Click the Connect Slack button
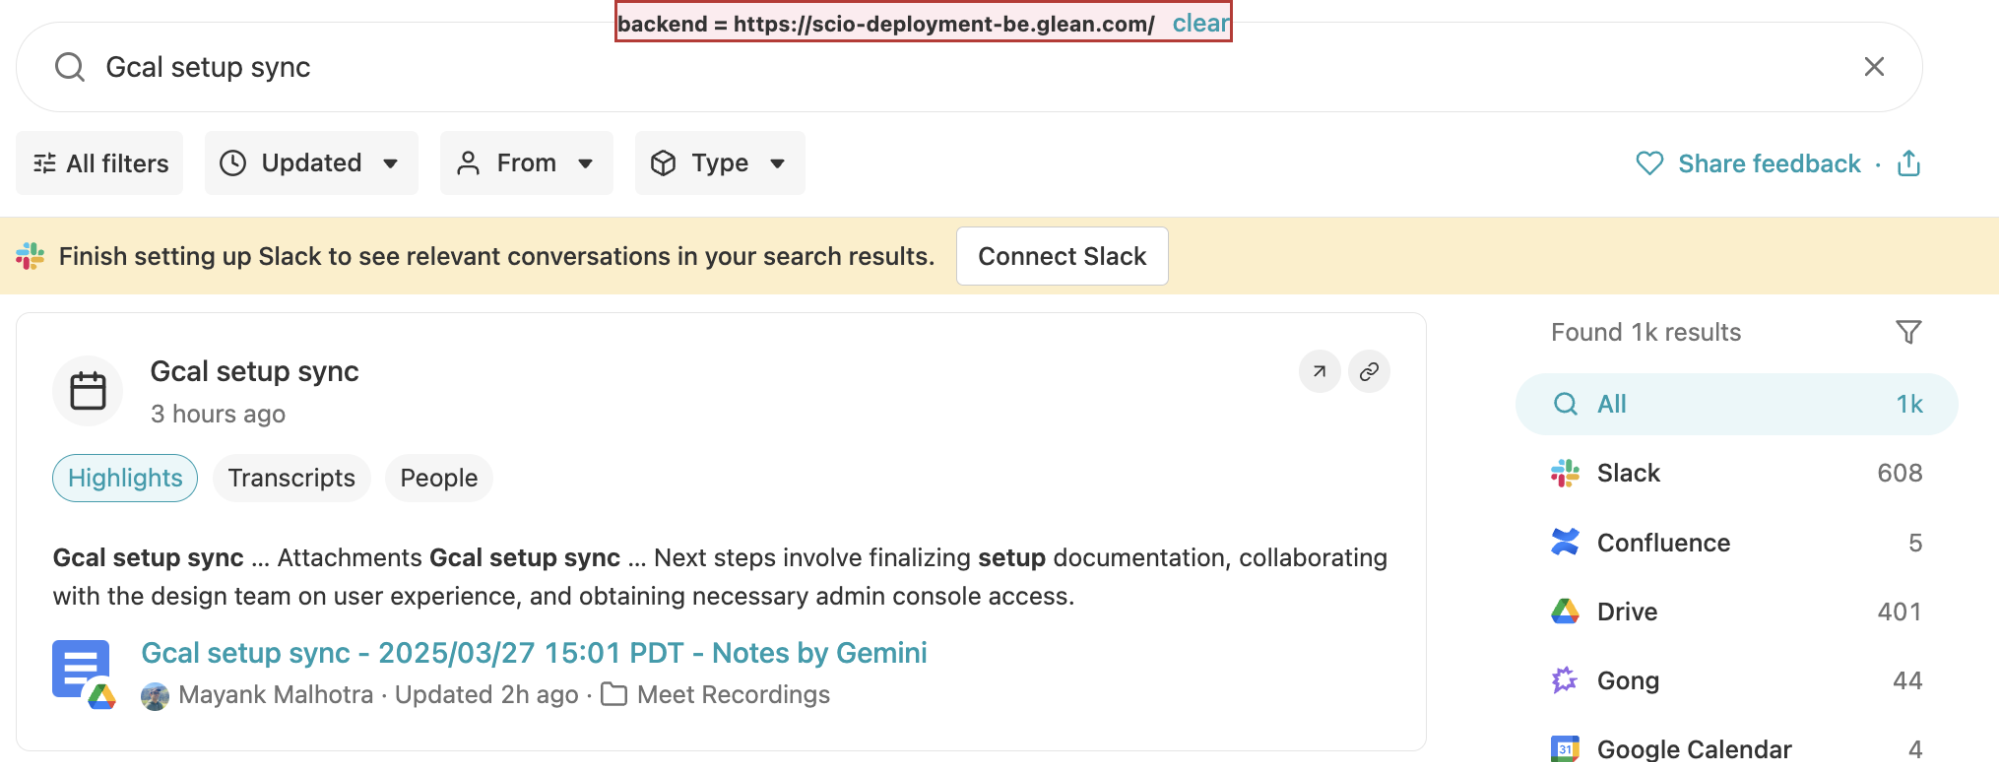 pos(1062,256)
